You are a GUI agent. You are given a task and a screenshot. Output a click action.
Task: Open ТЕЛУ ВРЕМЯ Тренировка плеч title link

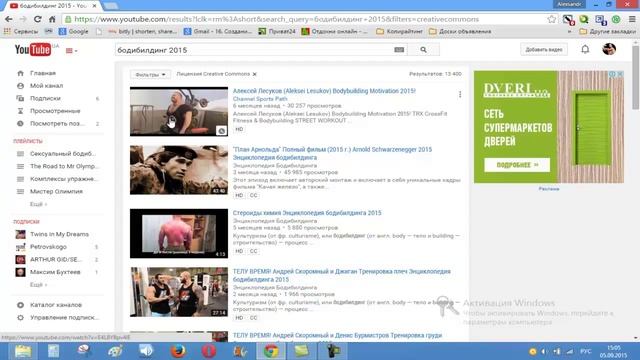(x=342, y=276)
